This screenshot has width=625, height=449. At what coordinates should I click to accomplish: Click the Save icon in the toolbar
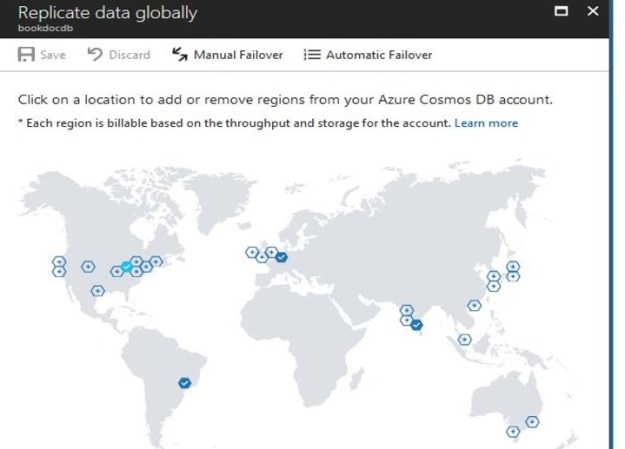coord(27,55)
